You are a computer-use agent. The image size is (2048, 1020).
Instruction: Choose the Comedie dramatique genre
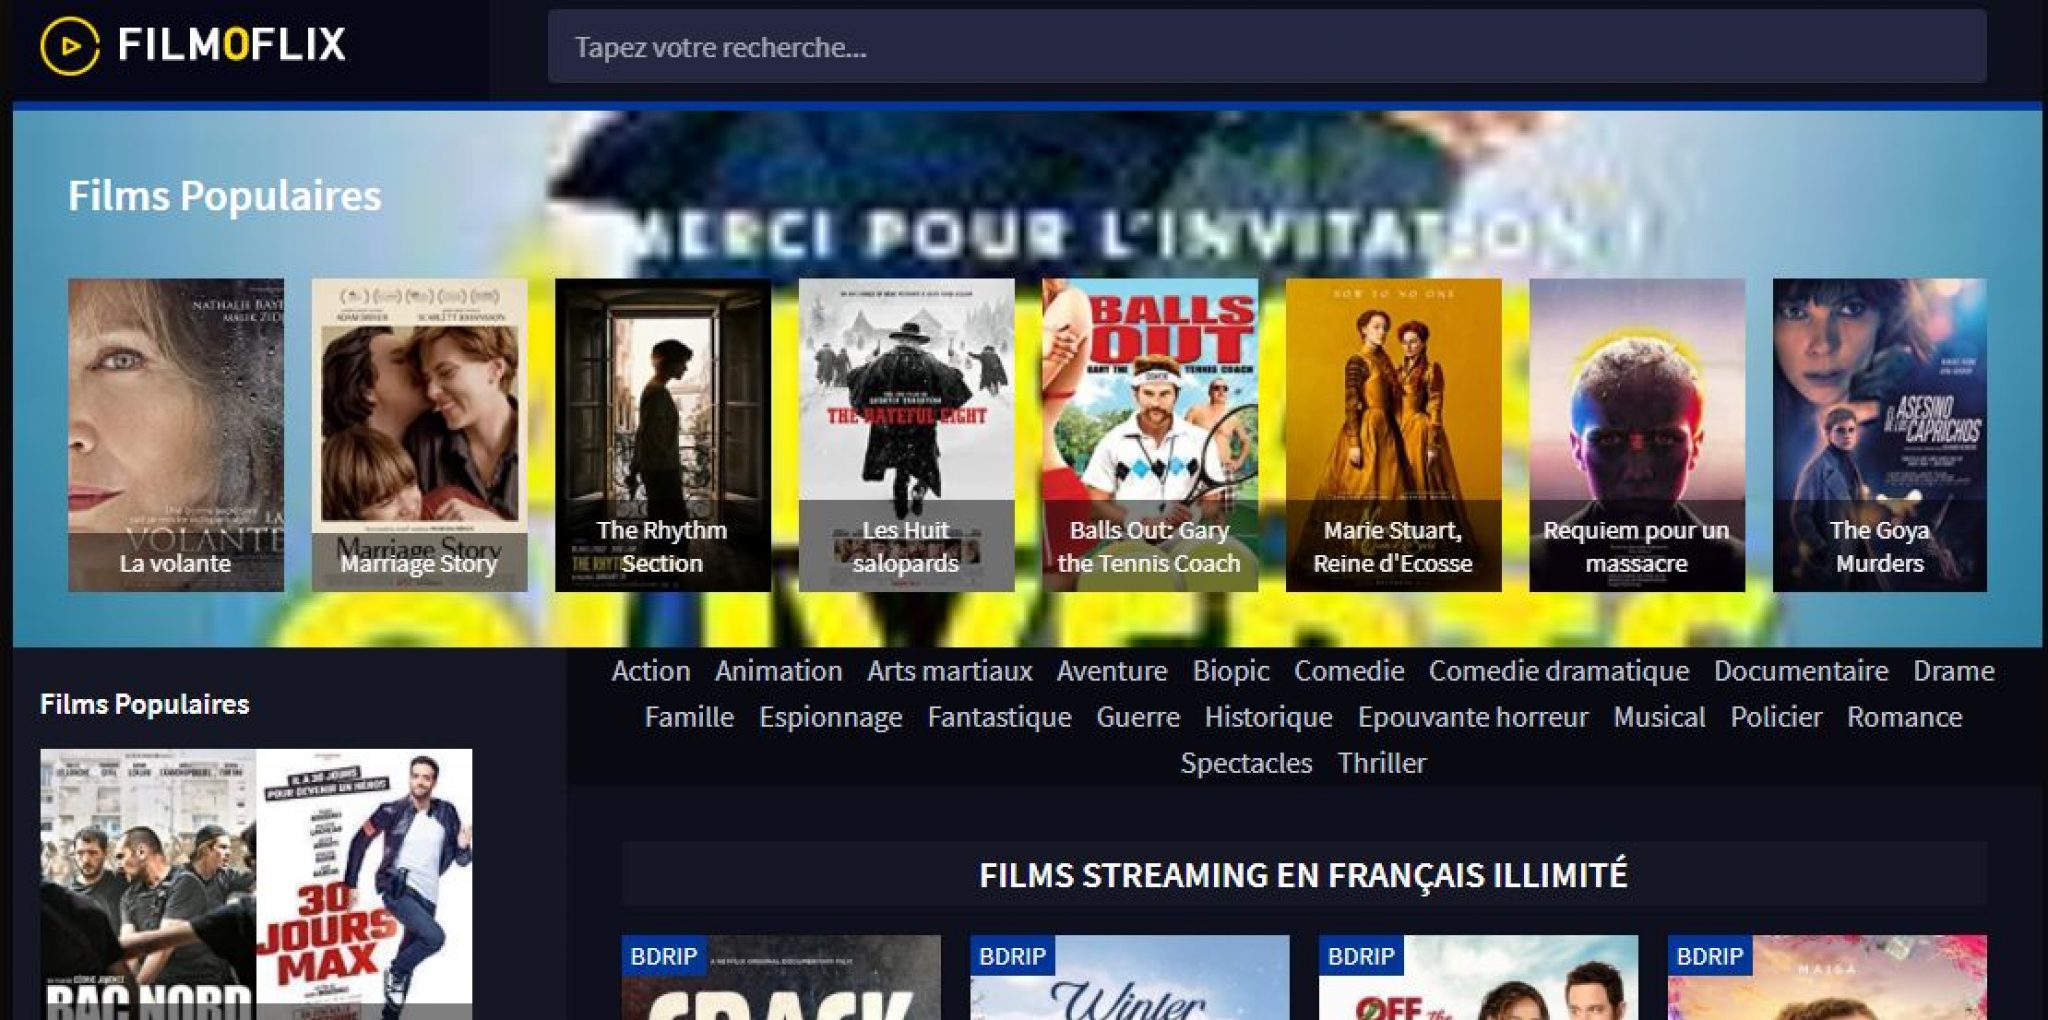click(x=1559, y=671)
